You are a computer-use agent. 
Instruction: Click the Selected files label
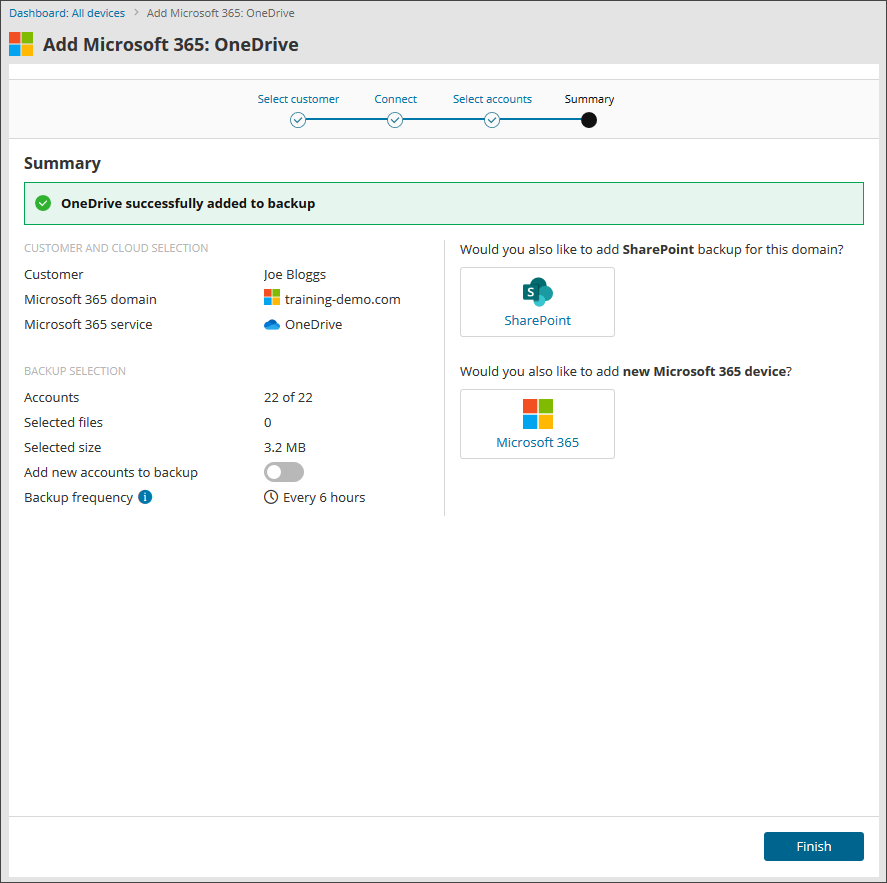(63, 423)
